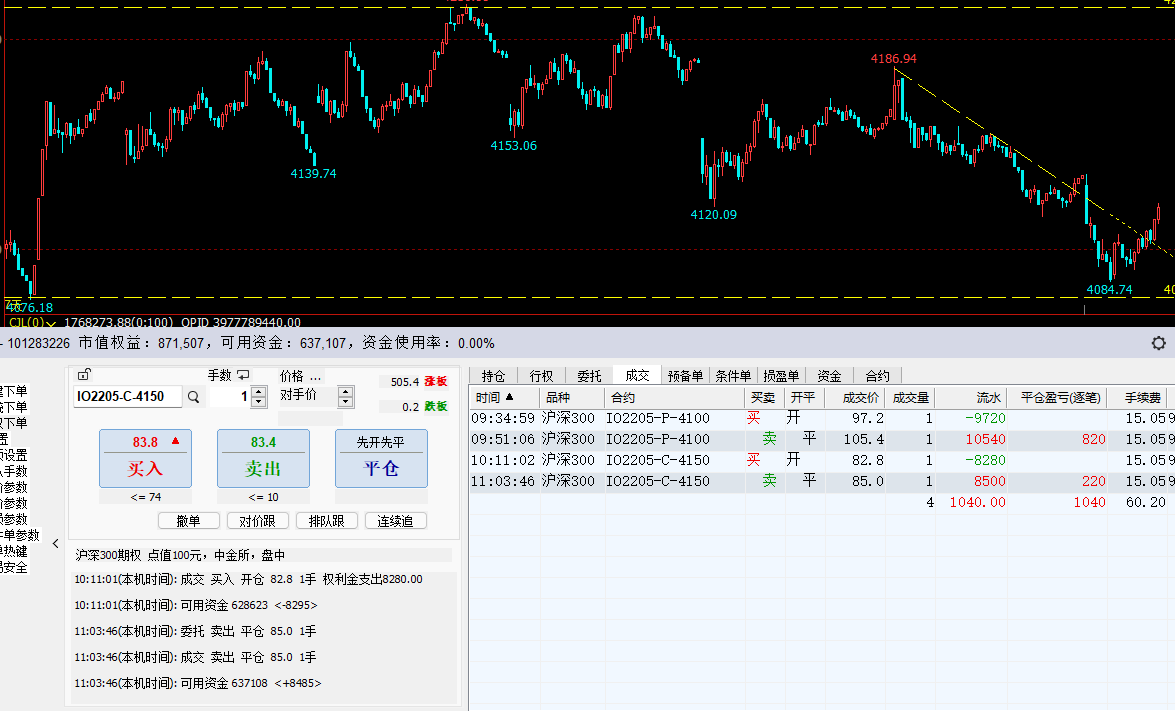Click the 卖出 sell button
The height and width of the screenshot is (711, 1175).
(x=263, y=459)
